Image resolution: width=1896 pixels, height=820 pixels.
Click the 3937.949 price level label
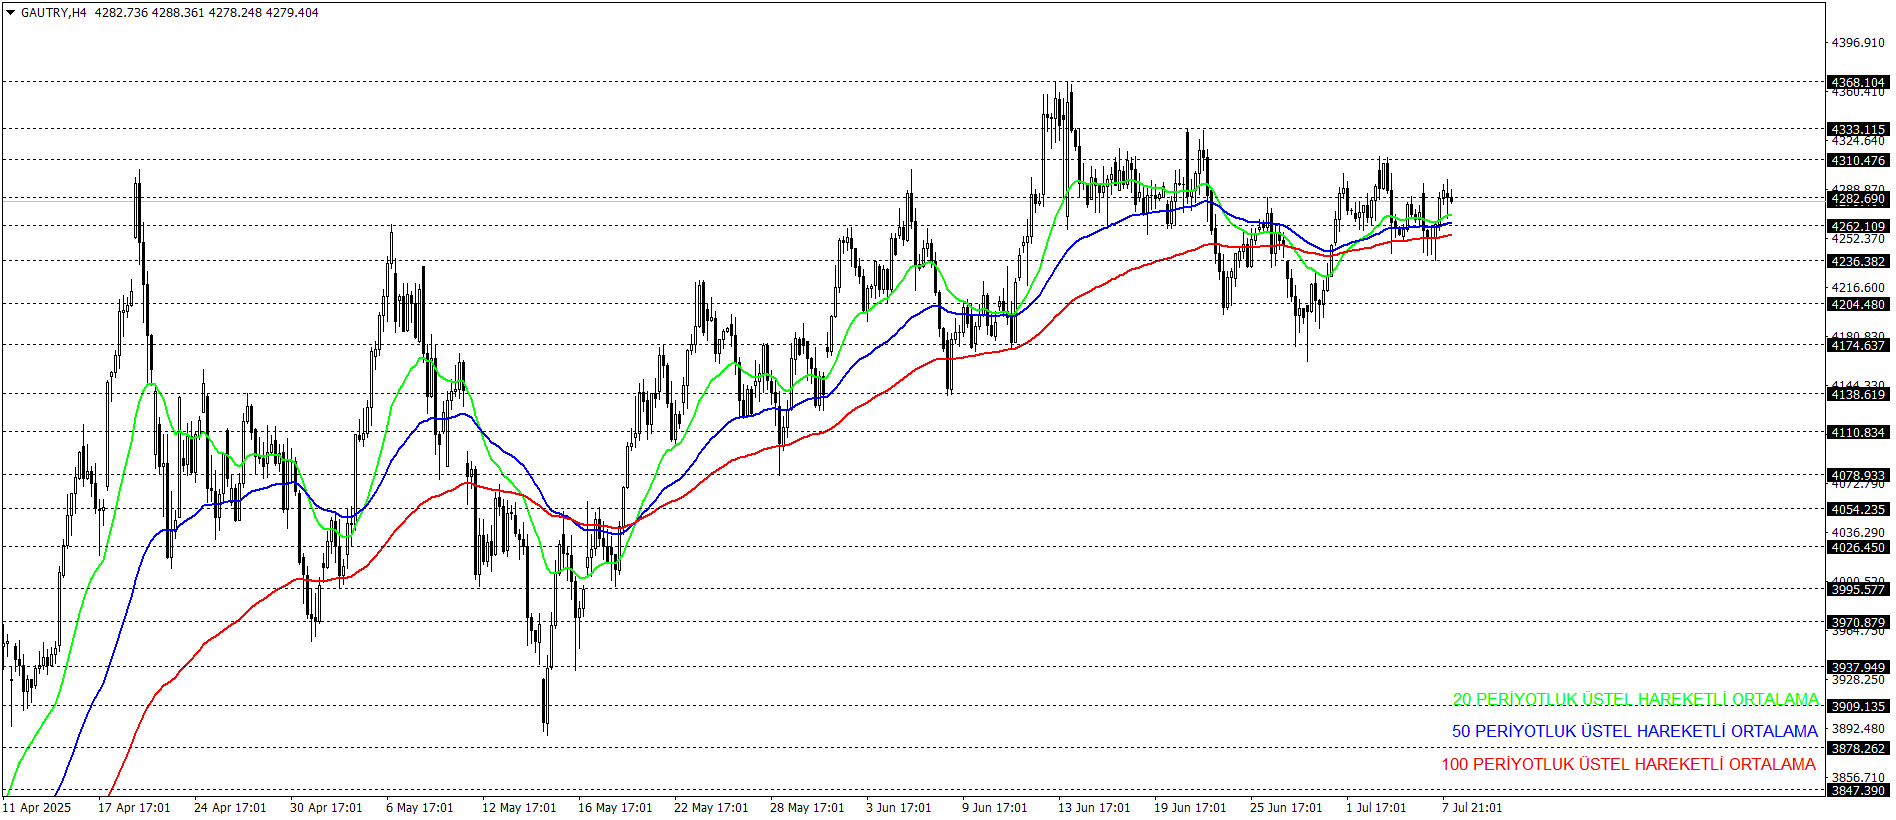[x=1858, y=667]
